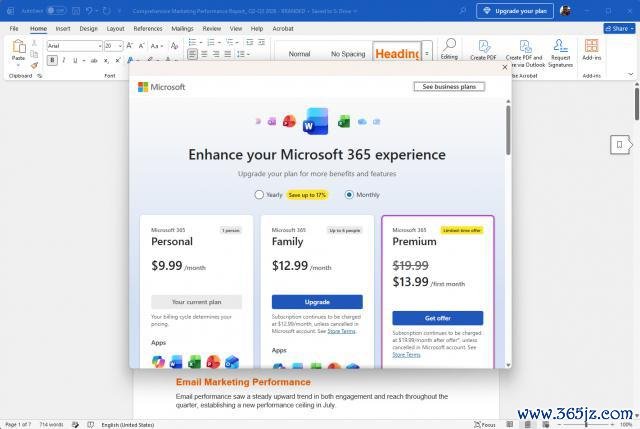640x429 pixels.
Task: Click the Numbering list icon
Action: (x=211, y=42)
